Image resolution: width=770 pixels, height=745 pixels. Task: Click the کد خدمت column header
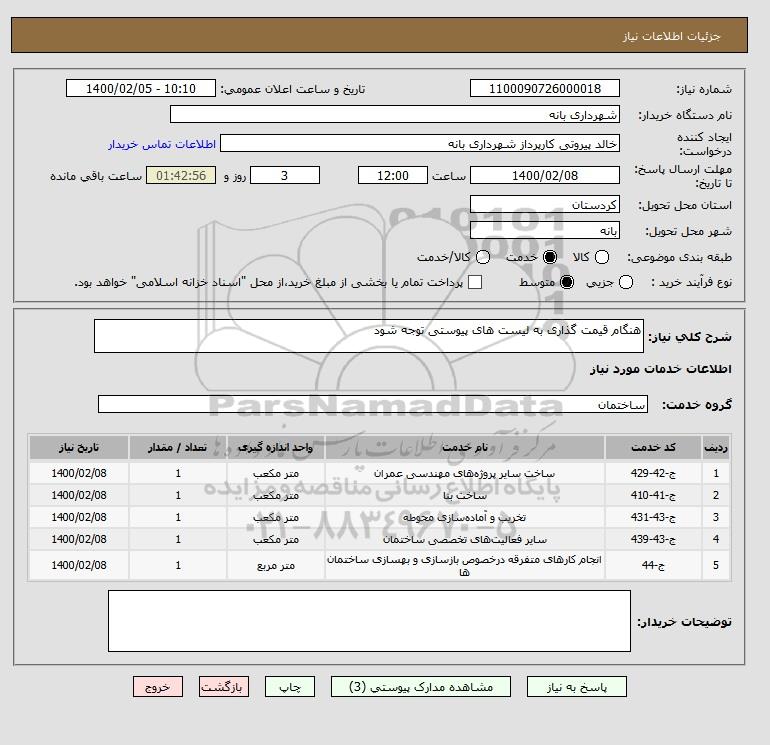click(x=653, y=447)
